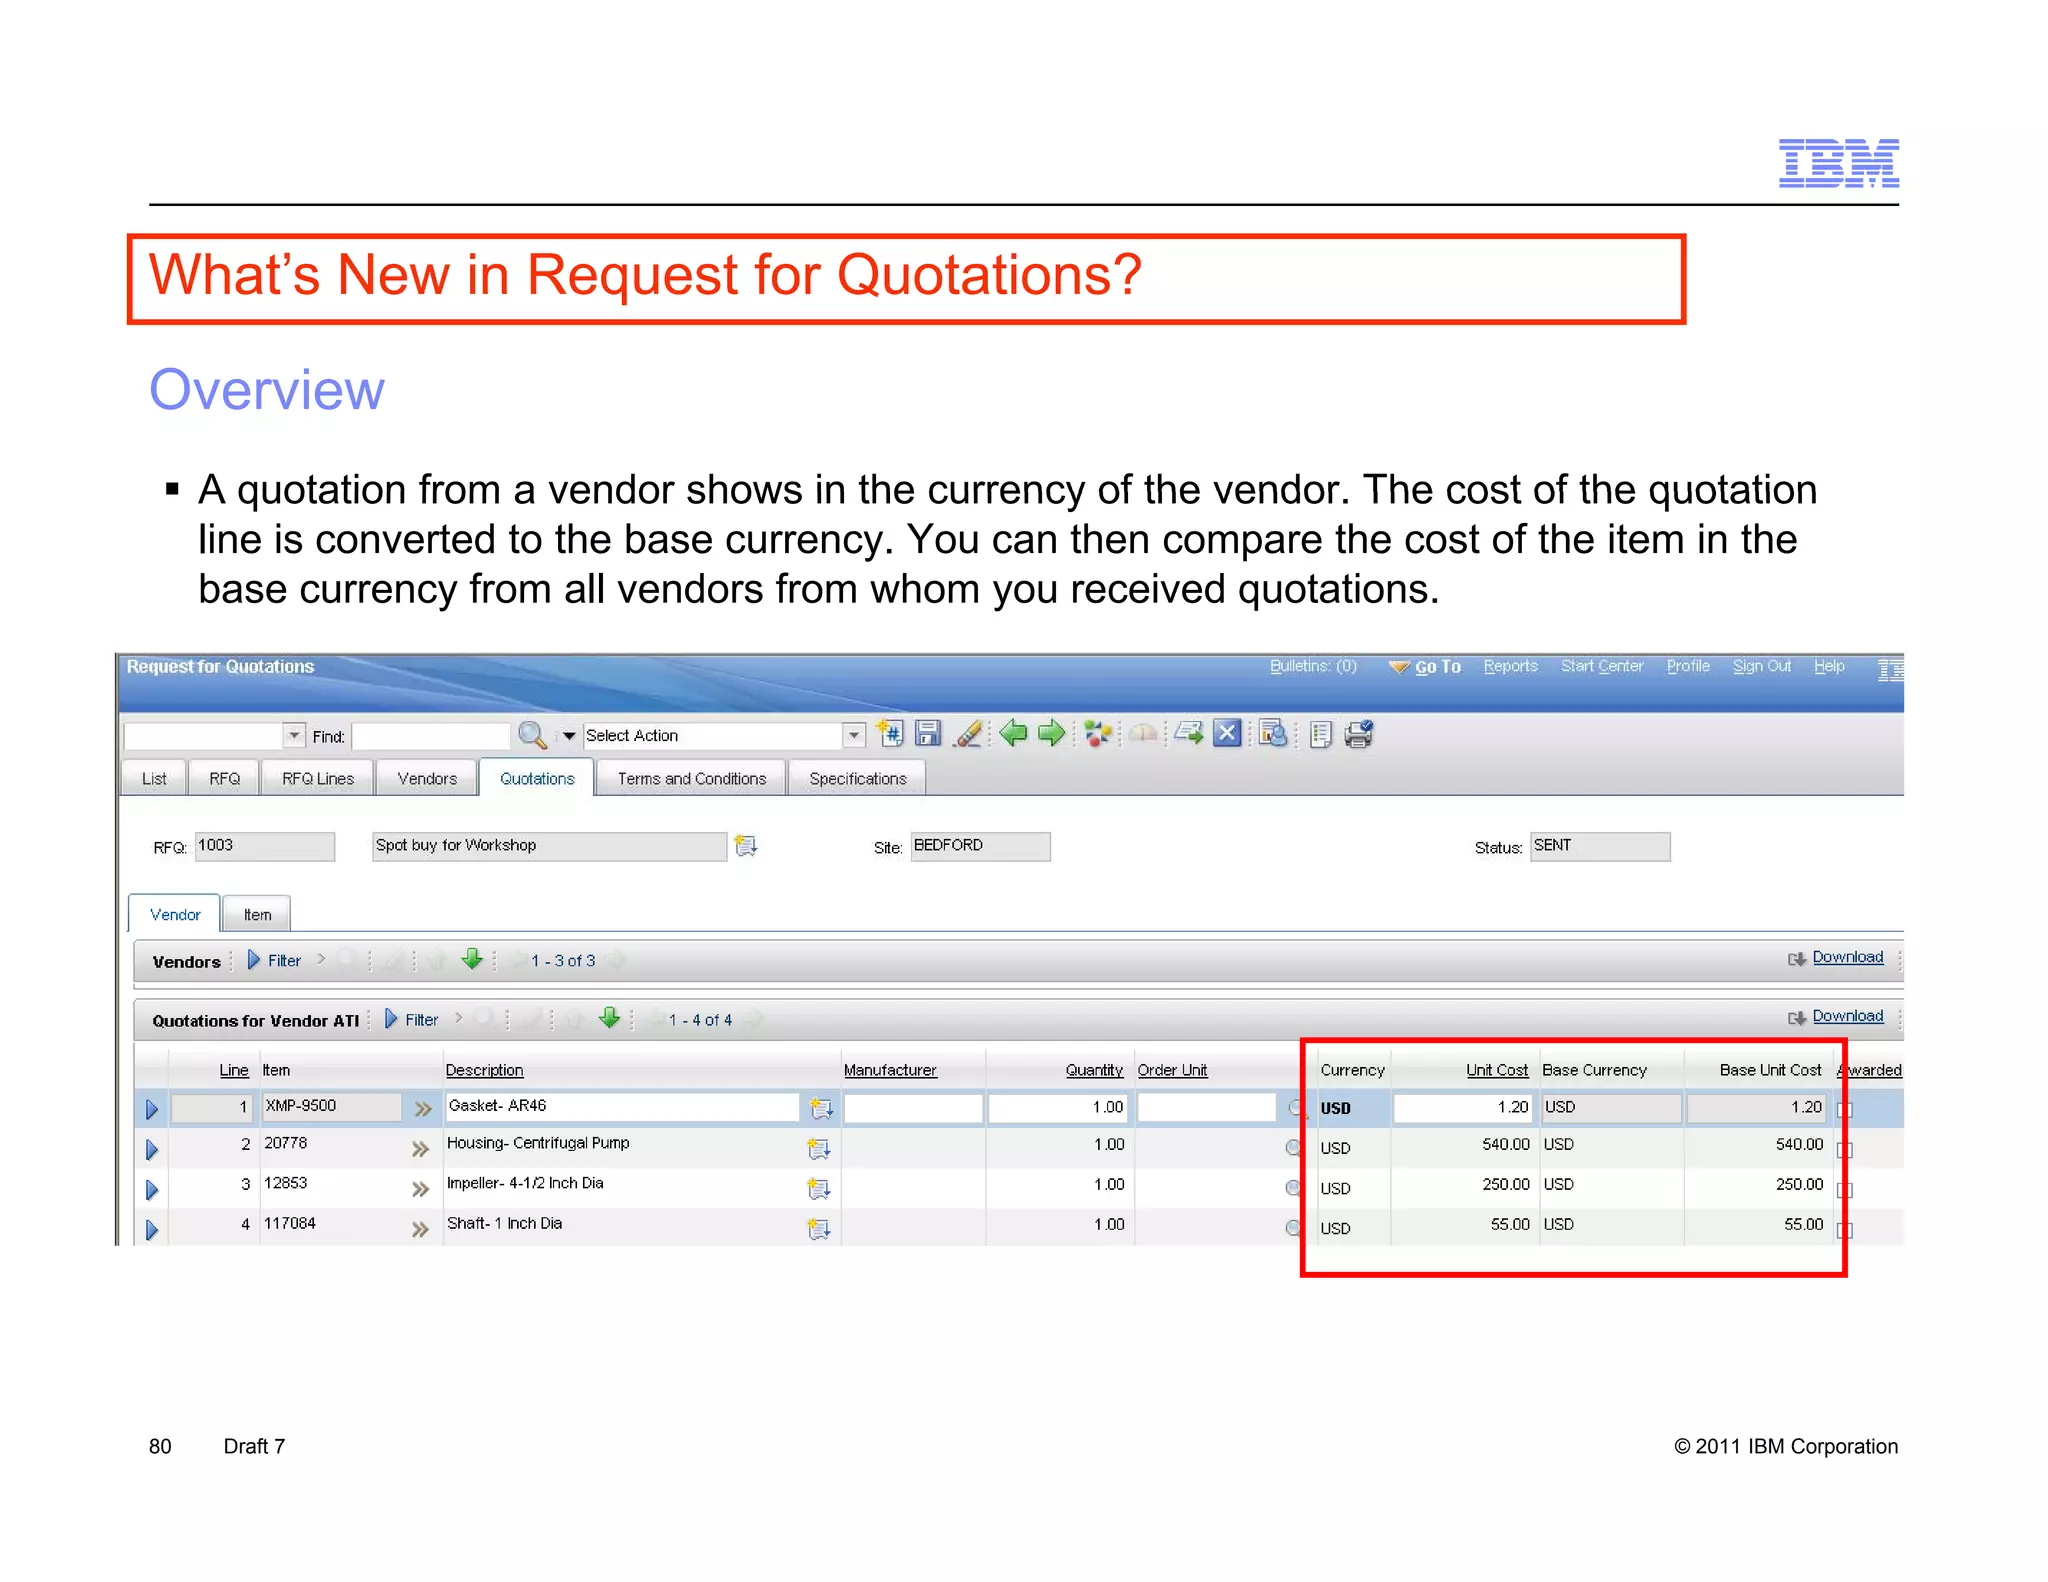Switch to the Item sub-tab
Screen dimensions: 2048x1582
tap(257, 915)
